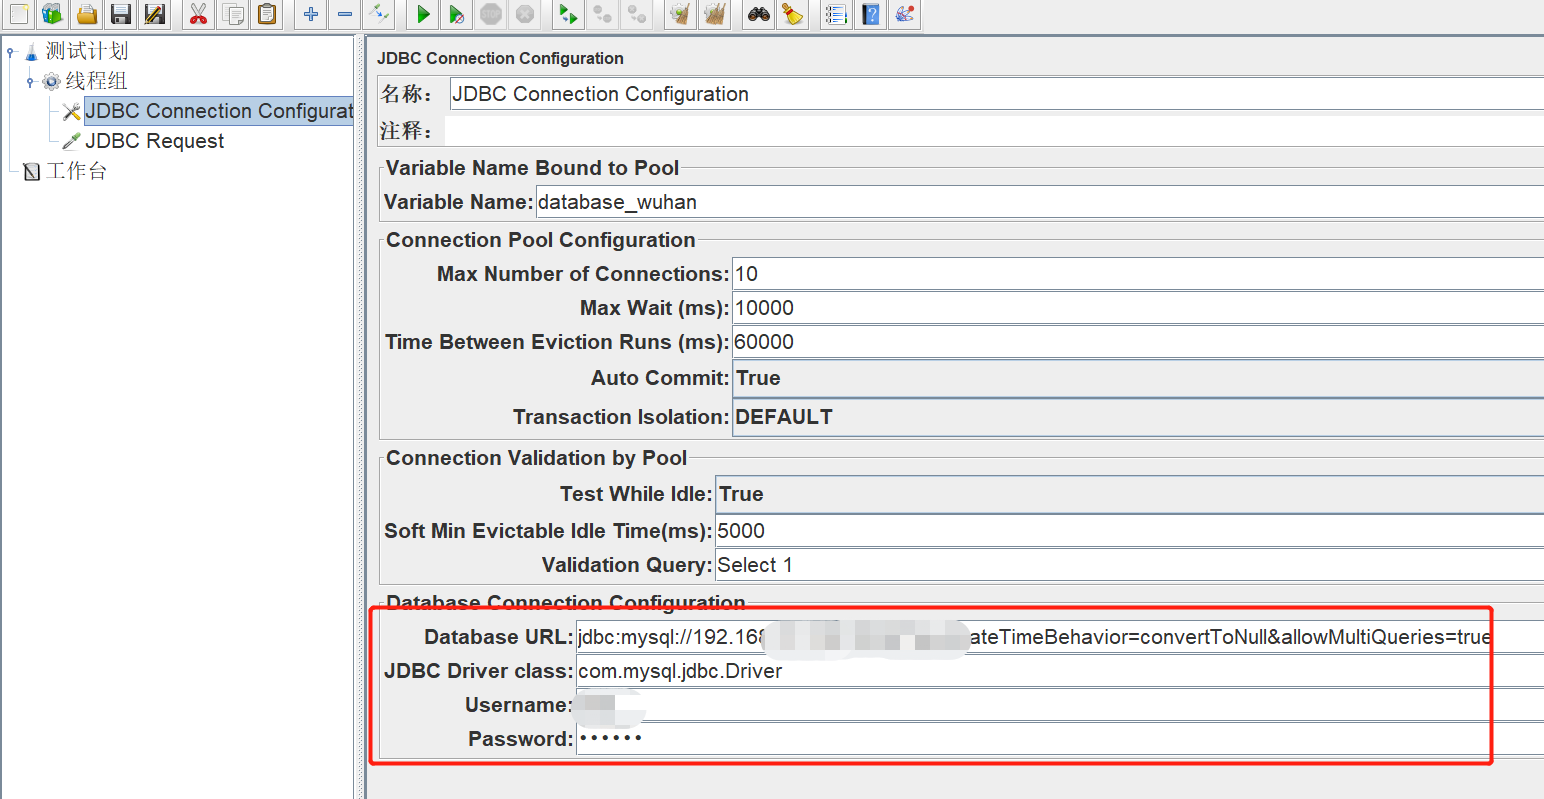The width and height of the screenshot is (1544, 799).
Task: Save the test plan with floppy icon
Action: (121, 14)
